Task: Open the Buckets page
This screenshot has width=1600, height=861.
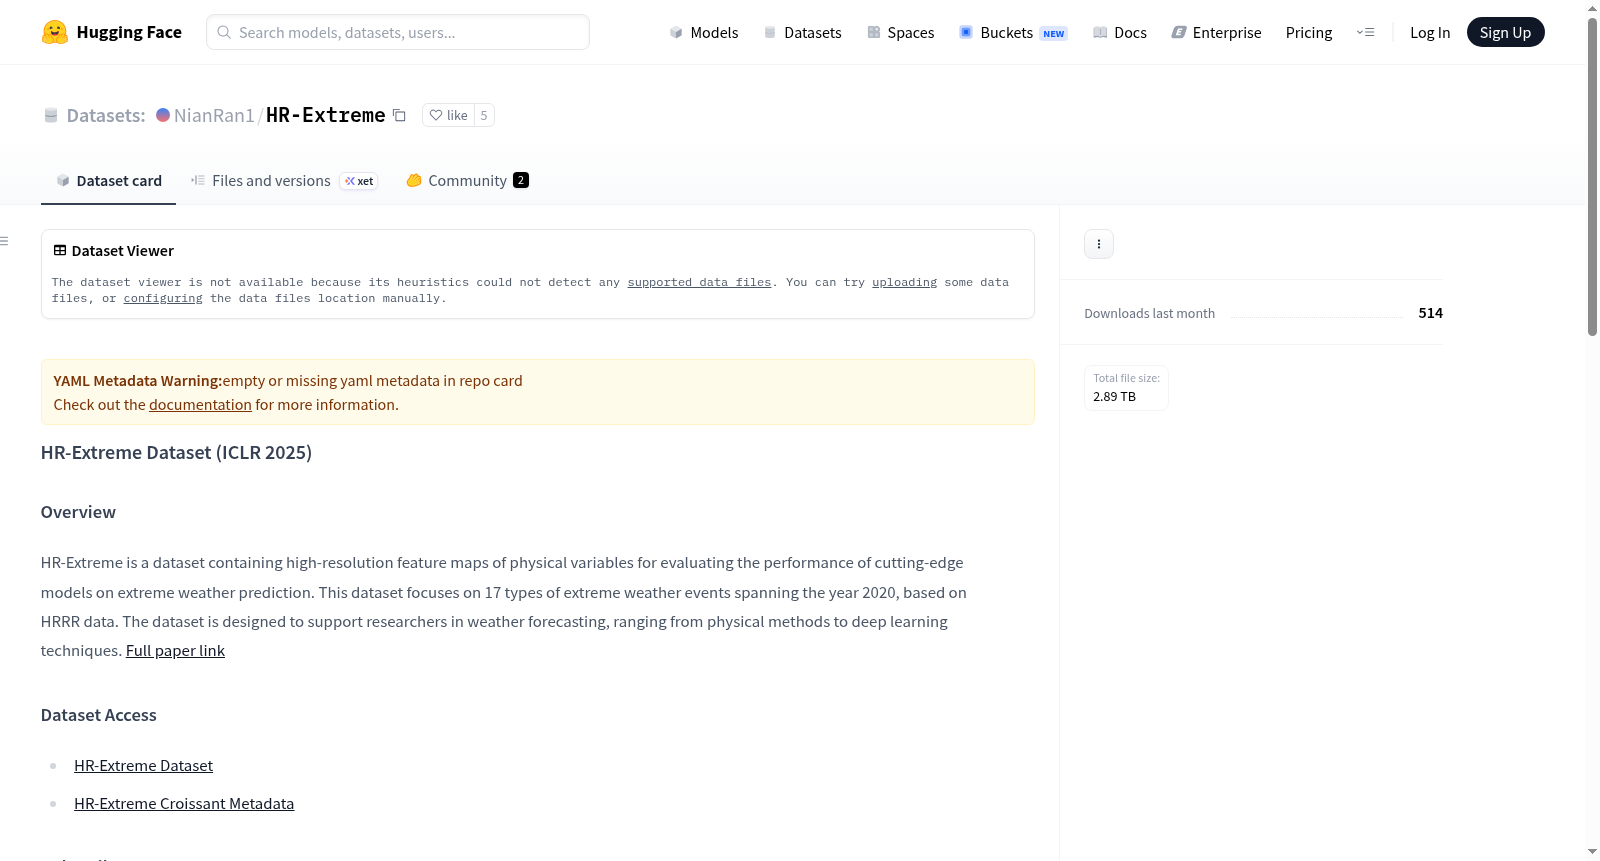Action: [1013, 32]
